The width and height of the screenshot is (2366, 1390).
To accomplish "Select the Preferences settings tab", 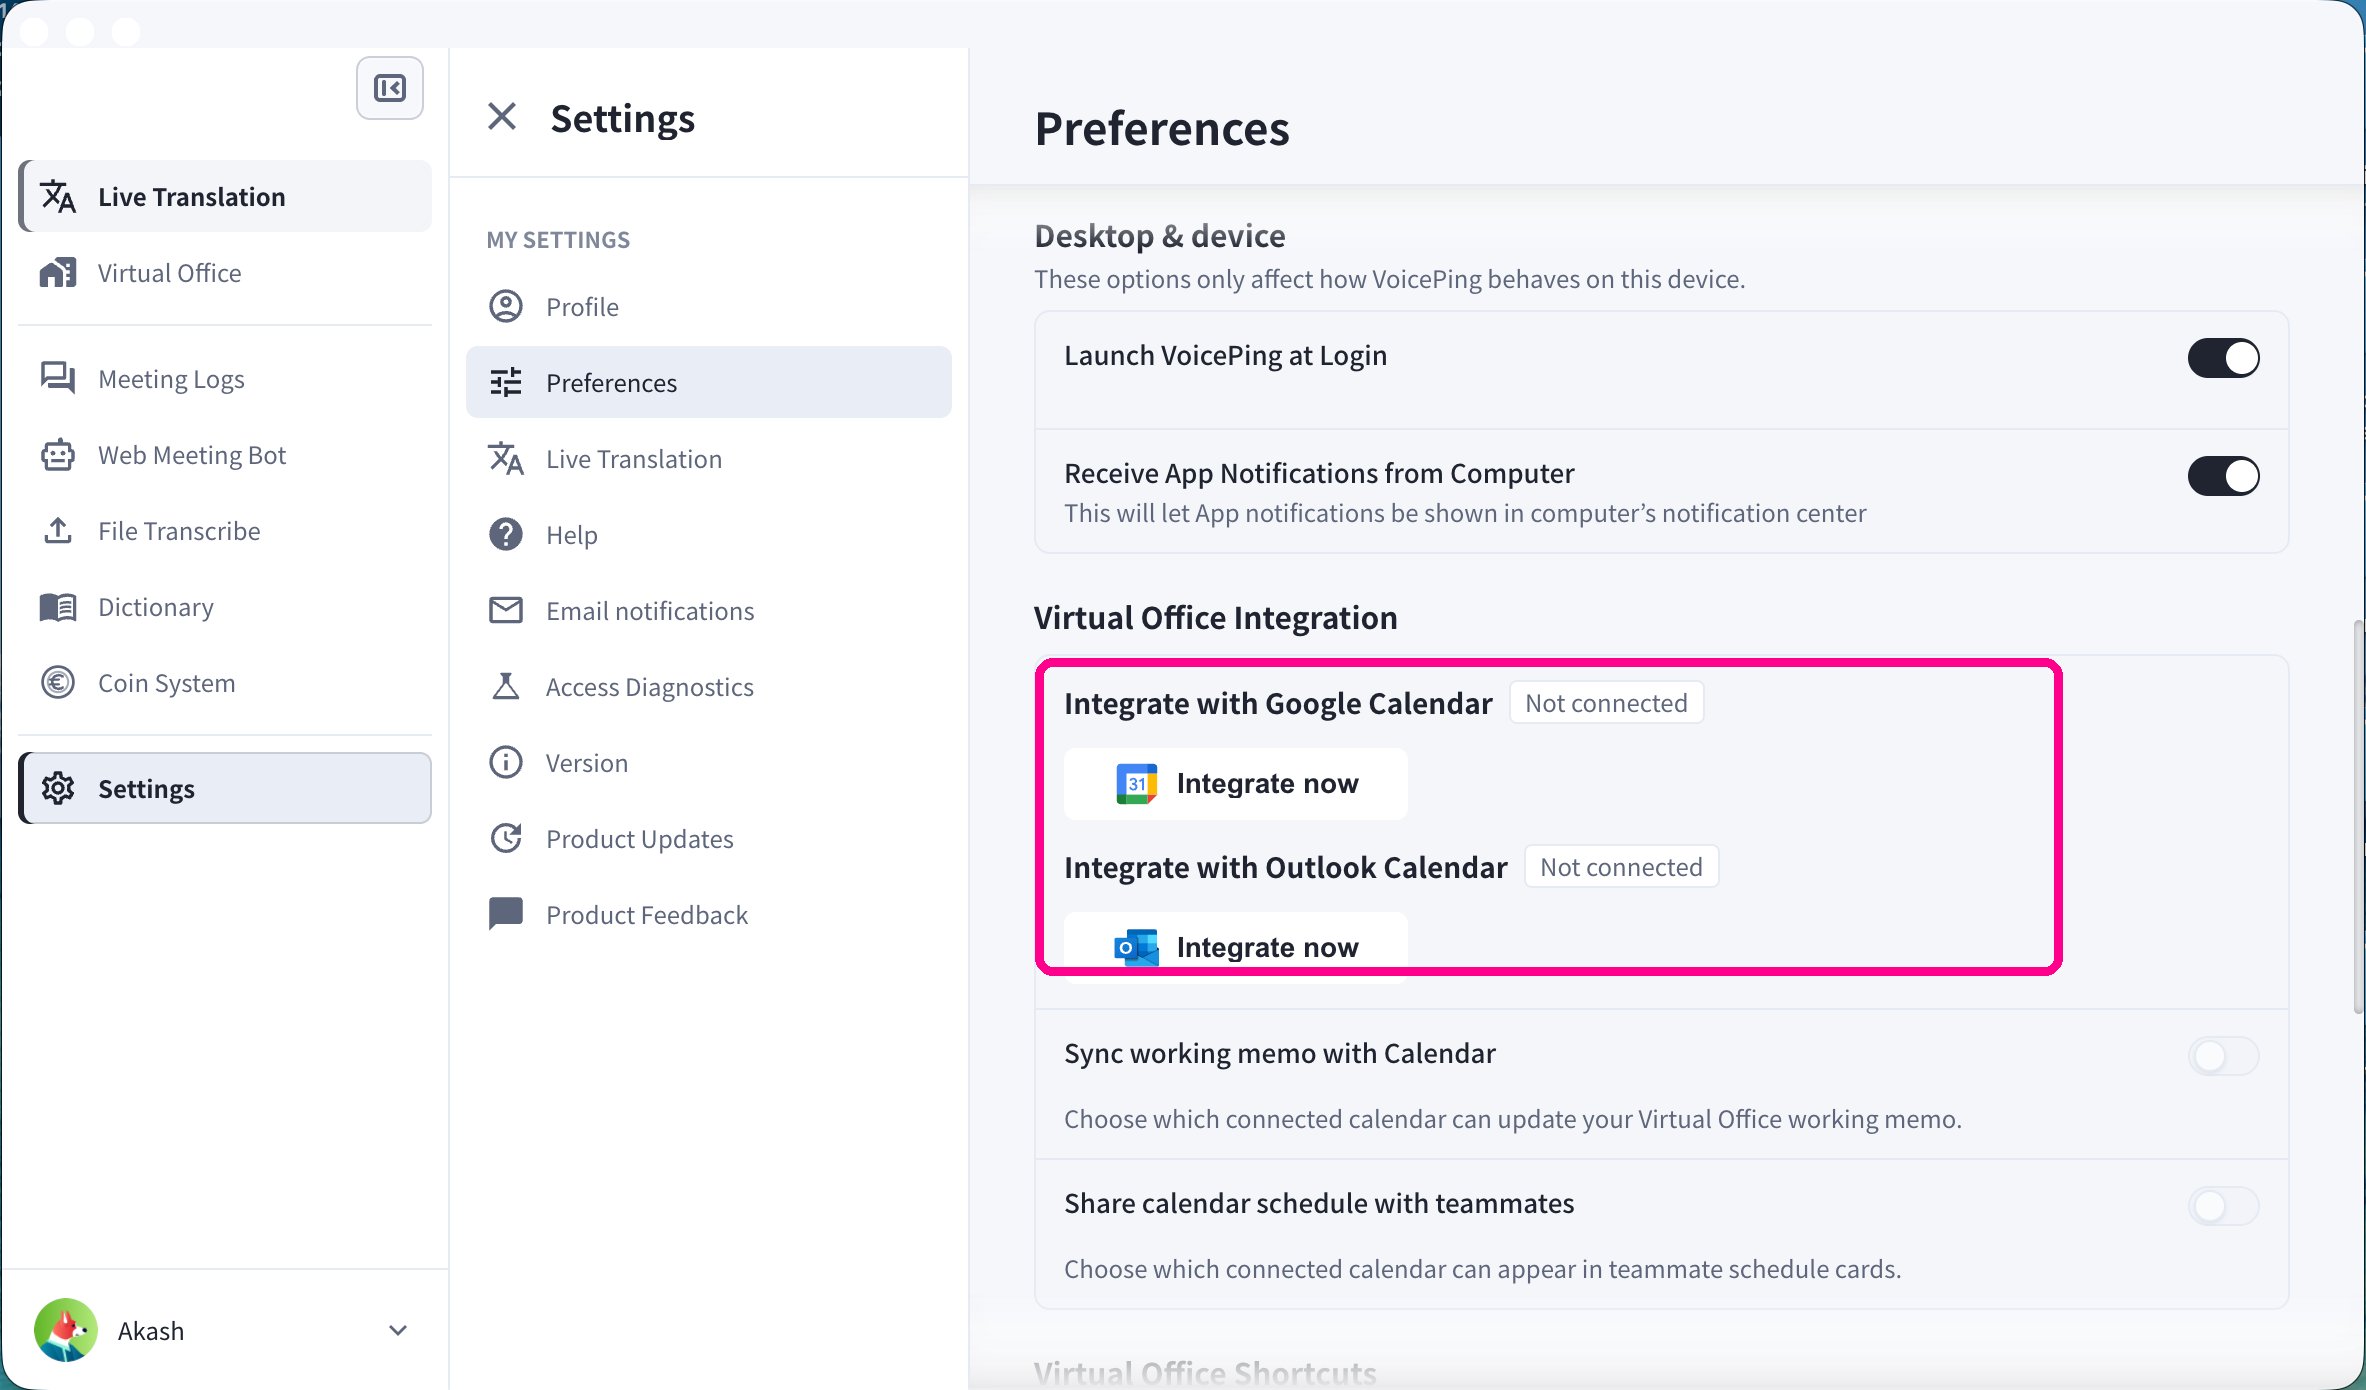I will [709, 383].
